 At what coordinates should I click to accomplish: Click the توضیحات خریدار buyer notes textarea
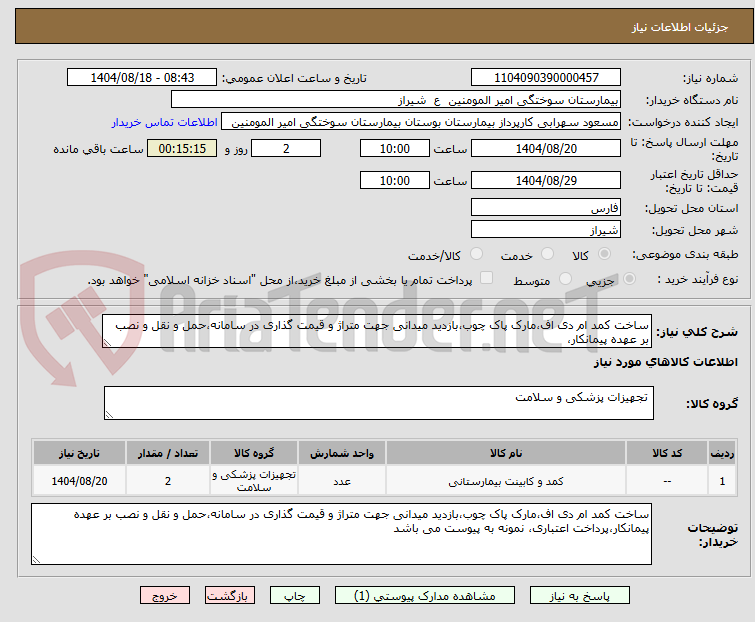[341, 534]
